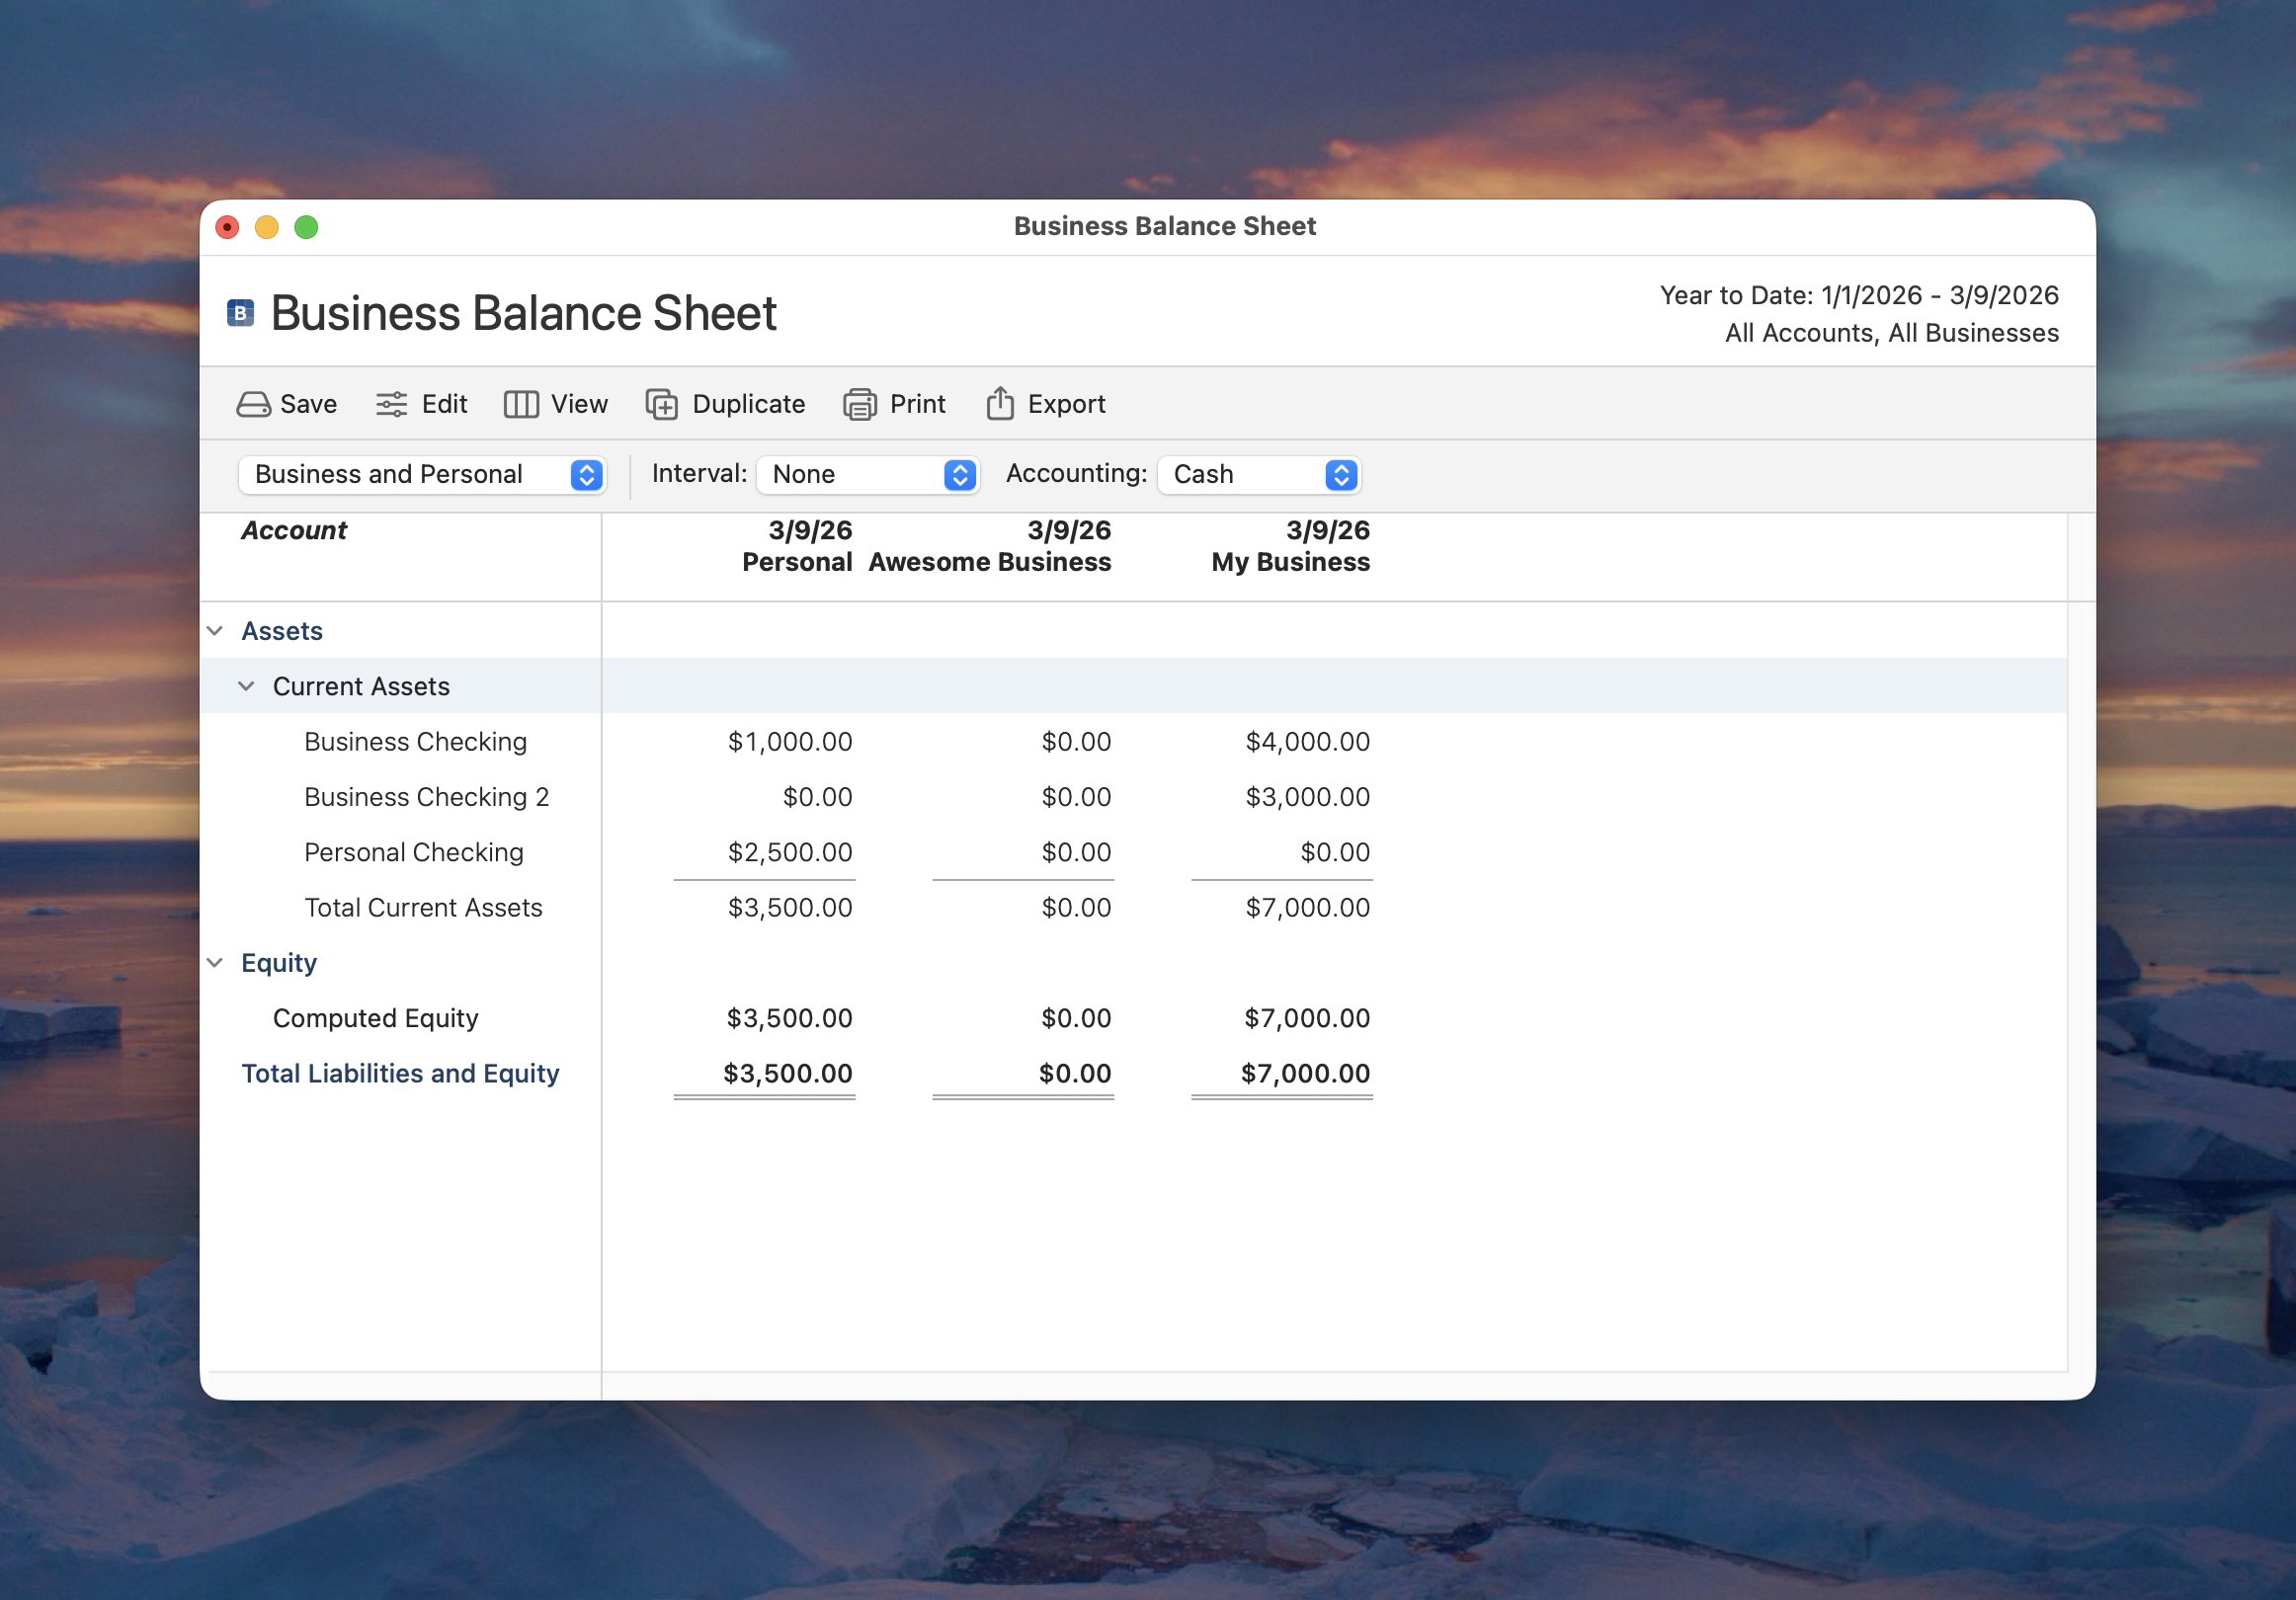The width and height of the screenshot is (2296, 1600).
Task: Click the View columns icon
Action: (521, 404)
